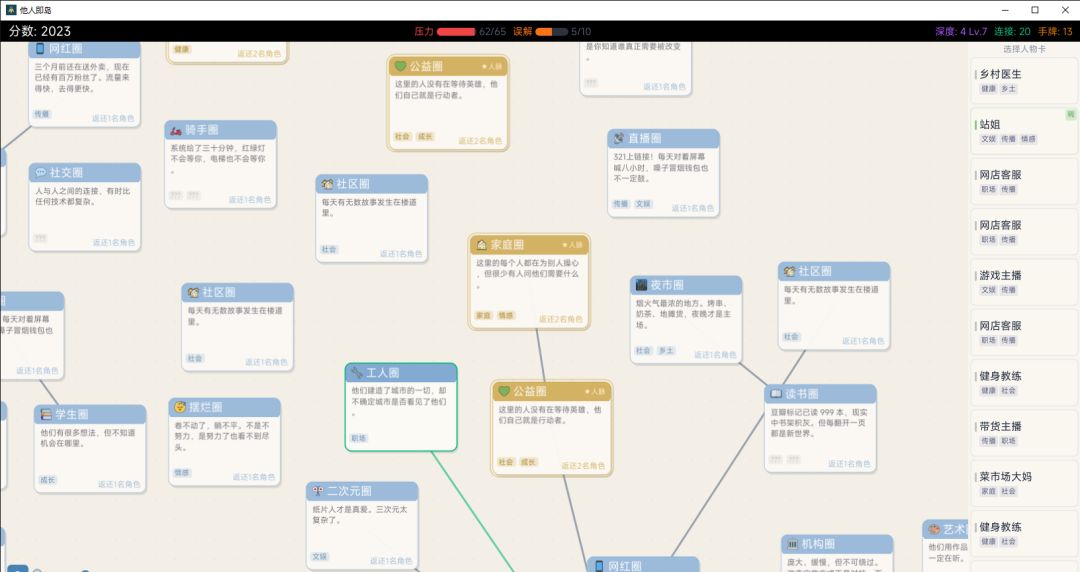Screen dimensions: 1080x572
Task: Click the 连接: 20 counter
Action: 1012,31
